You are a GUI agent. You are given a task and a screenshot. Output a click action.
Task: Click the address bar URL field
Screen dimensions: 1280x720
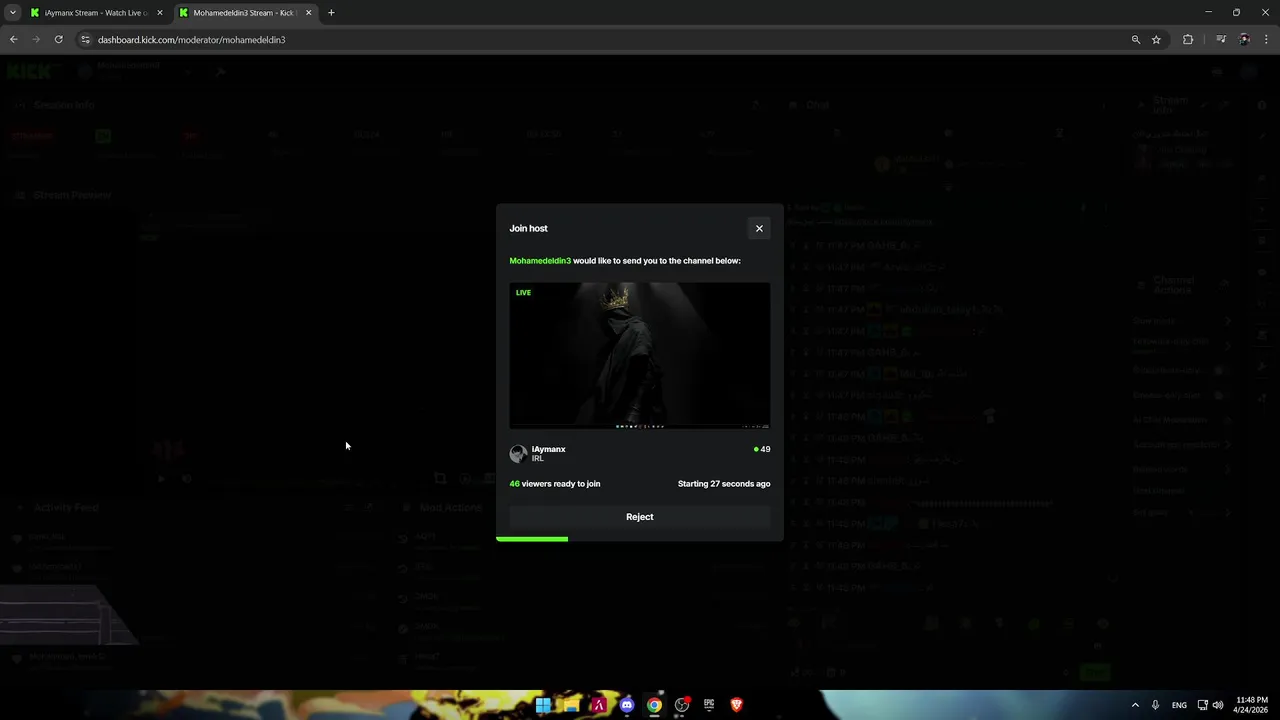coord(600,40)
